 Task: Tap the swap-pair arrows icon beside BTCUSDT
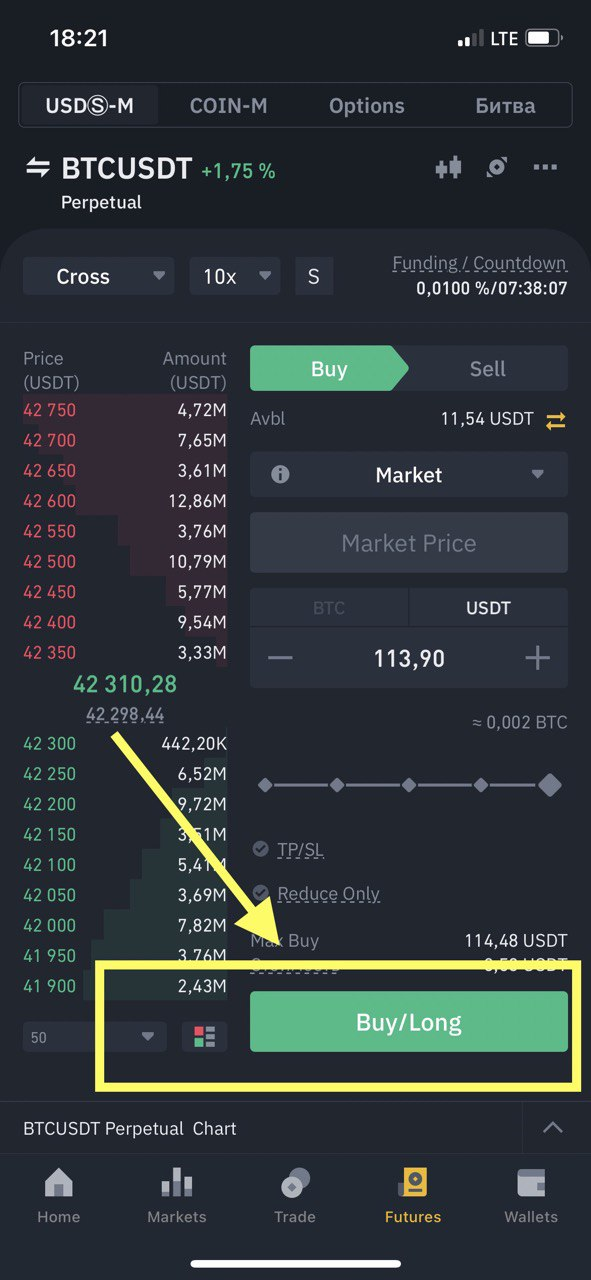(37, 168)
